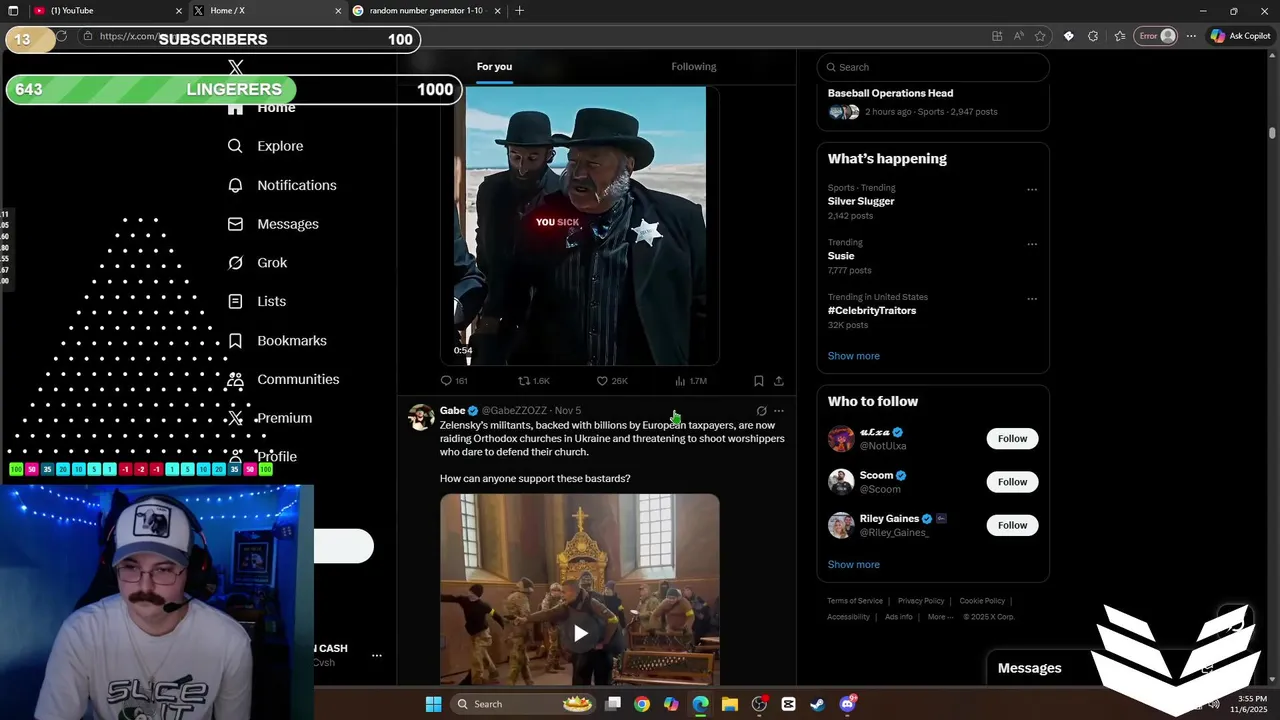This screenshot has height=720, width=1280.
Task: Open options for Susie trend
Action: pos(1032,244)
